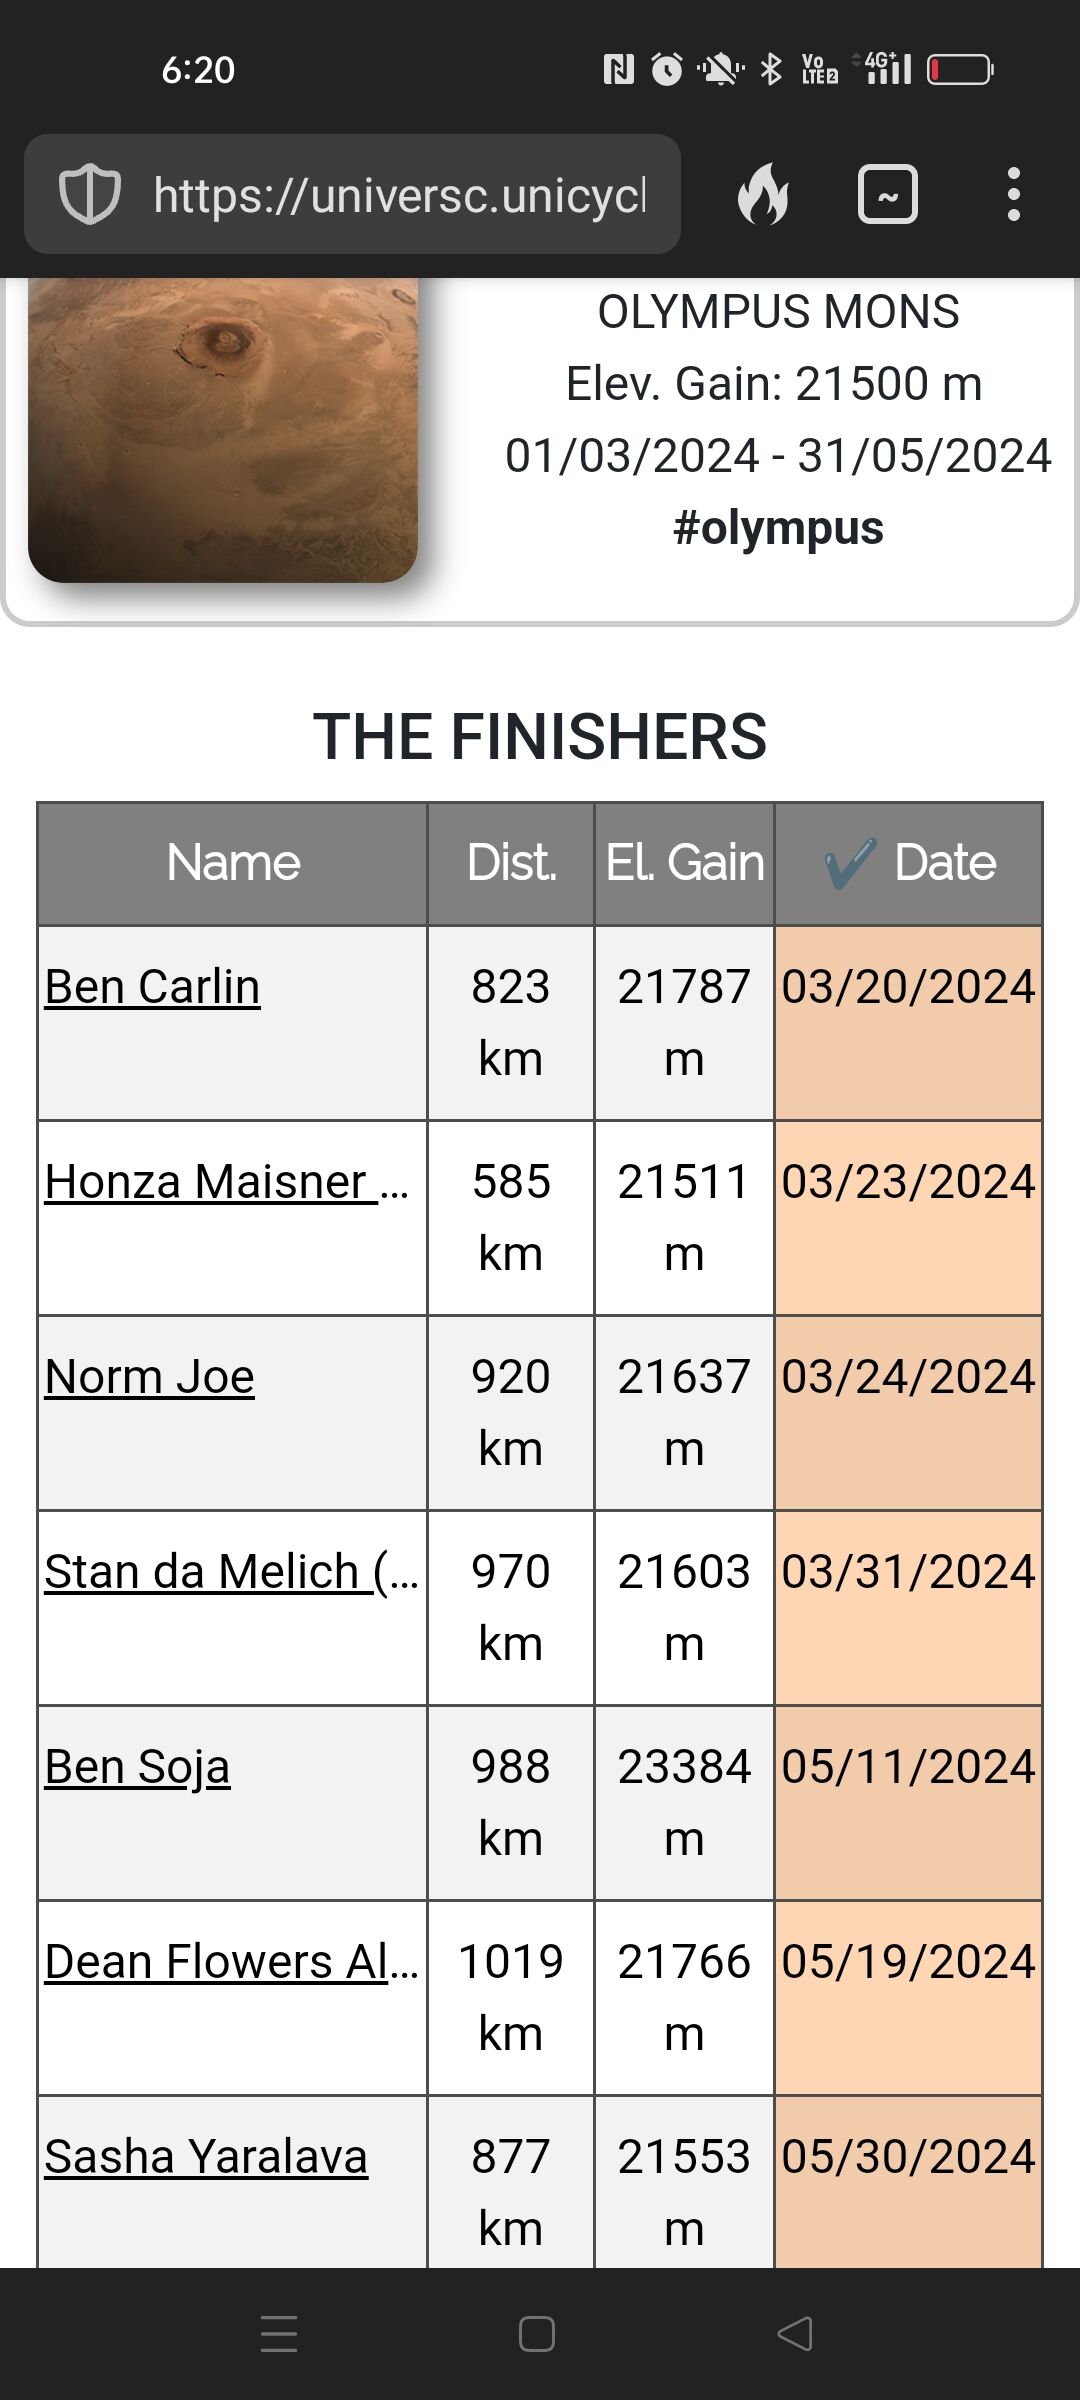Tap the El. Gain column header
The width and height of the screenshot is (1080, 2400).
point(685,863)
